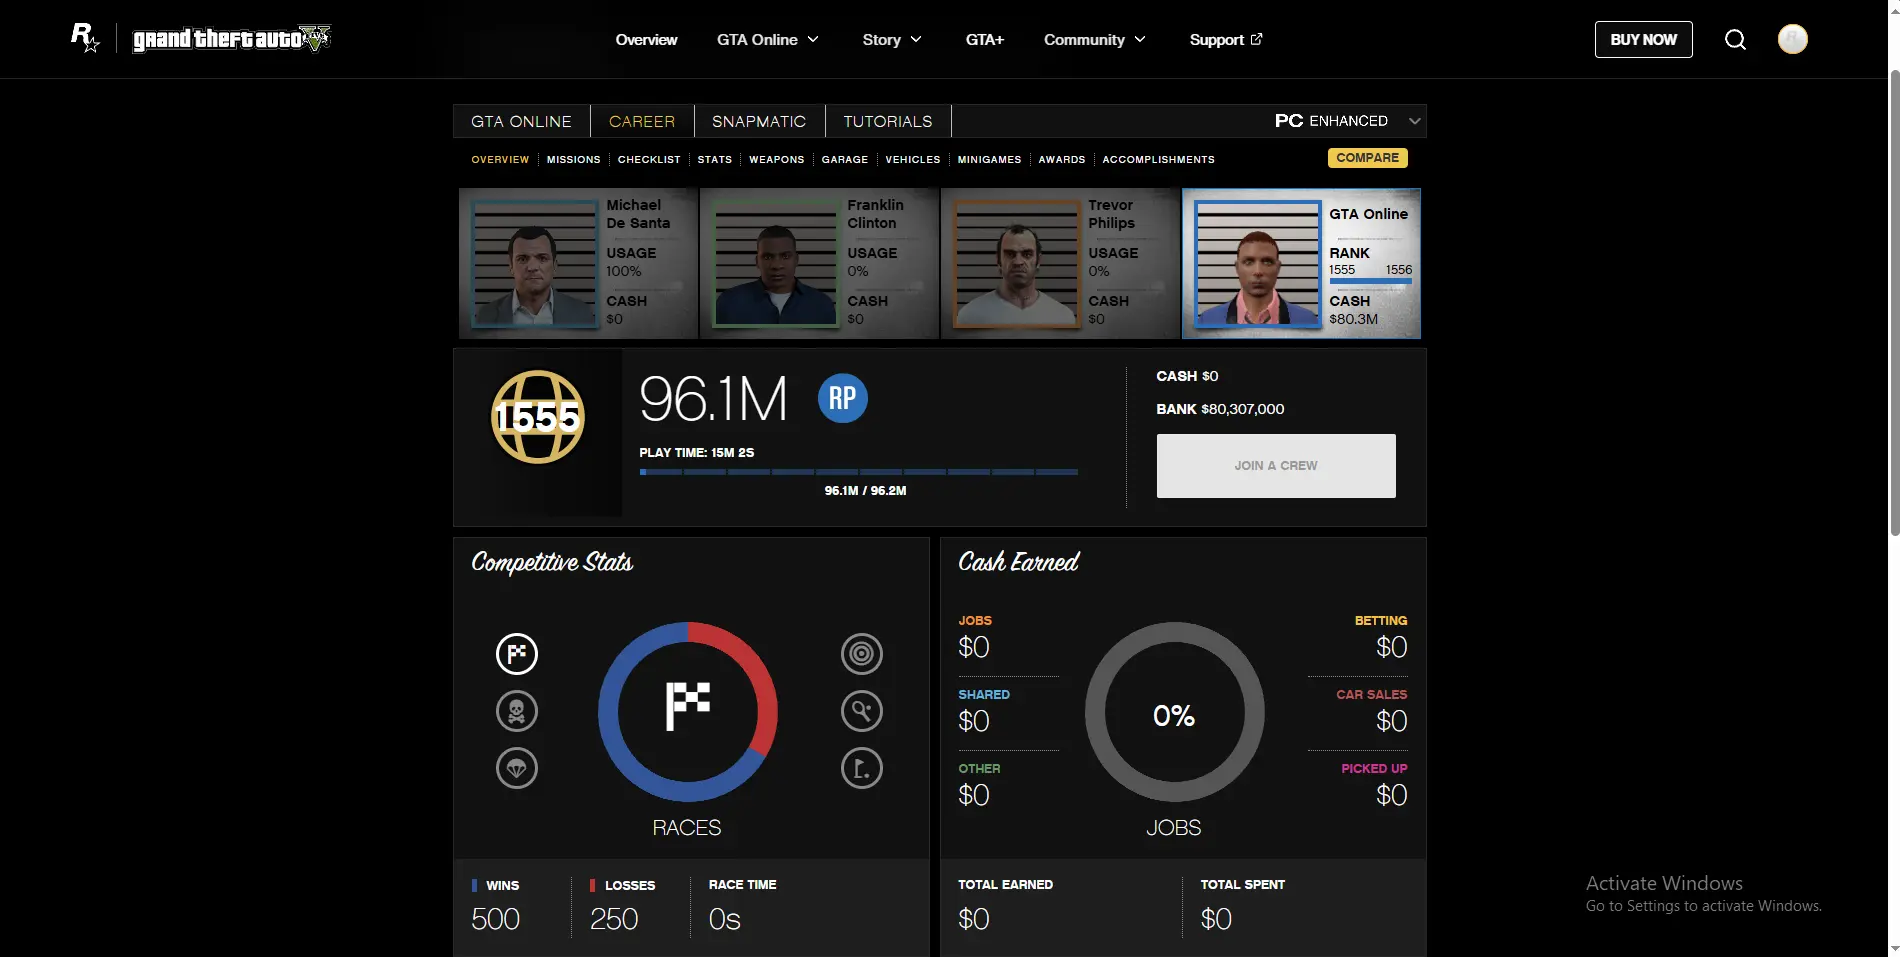Image resolution: width=1900 pixels, height=957 pixels.
Task: Open the search magnifier icon
Action: coord(1735,40)
